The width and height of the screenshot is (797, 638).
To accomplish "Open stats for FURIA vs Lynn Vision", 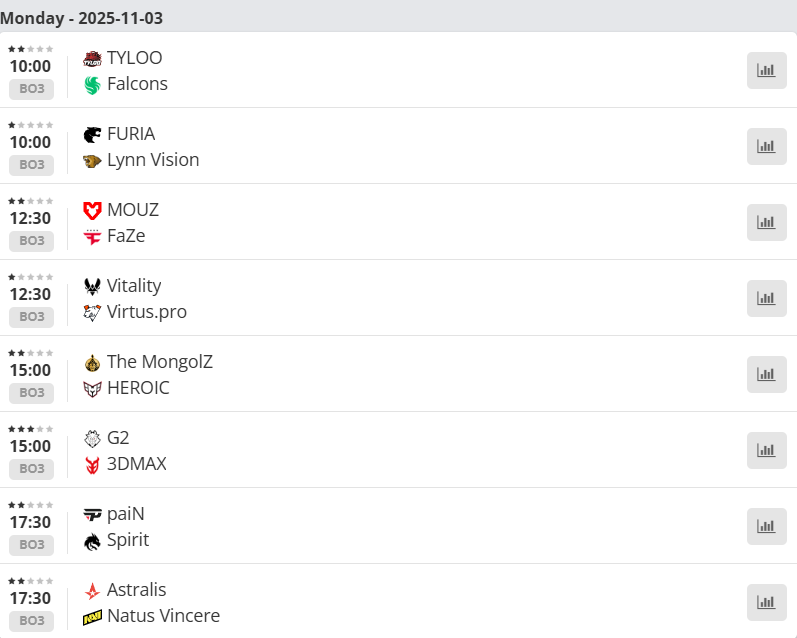I will click(x=766, y=146).
